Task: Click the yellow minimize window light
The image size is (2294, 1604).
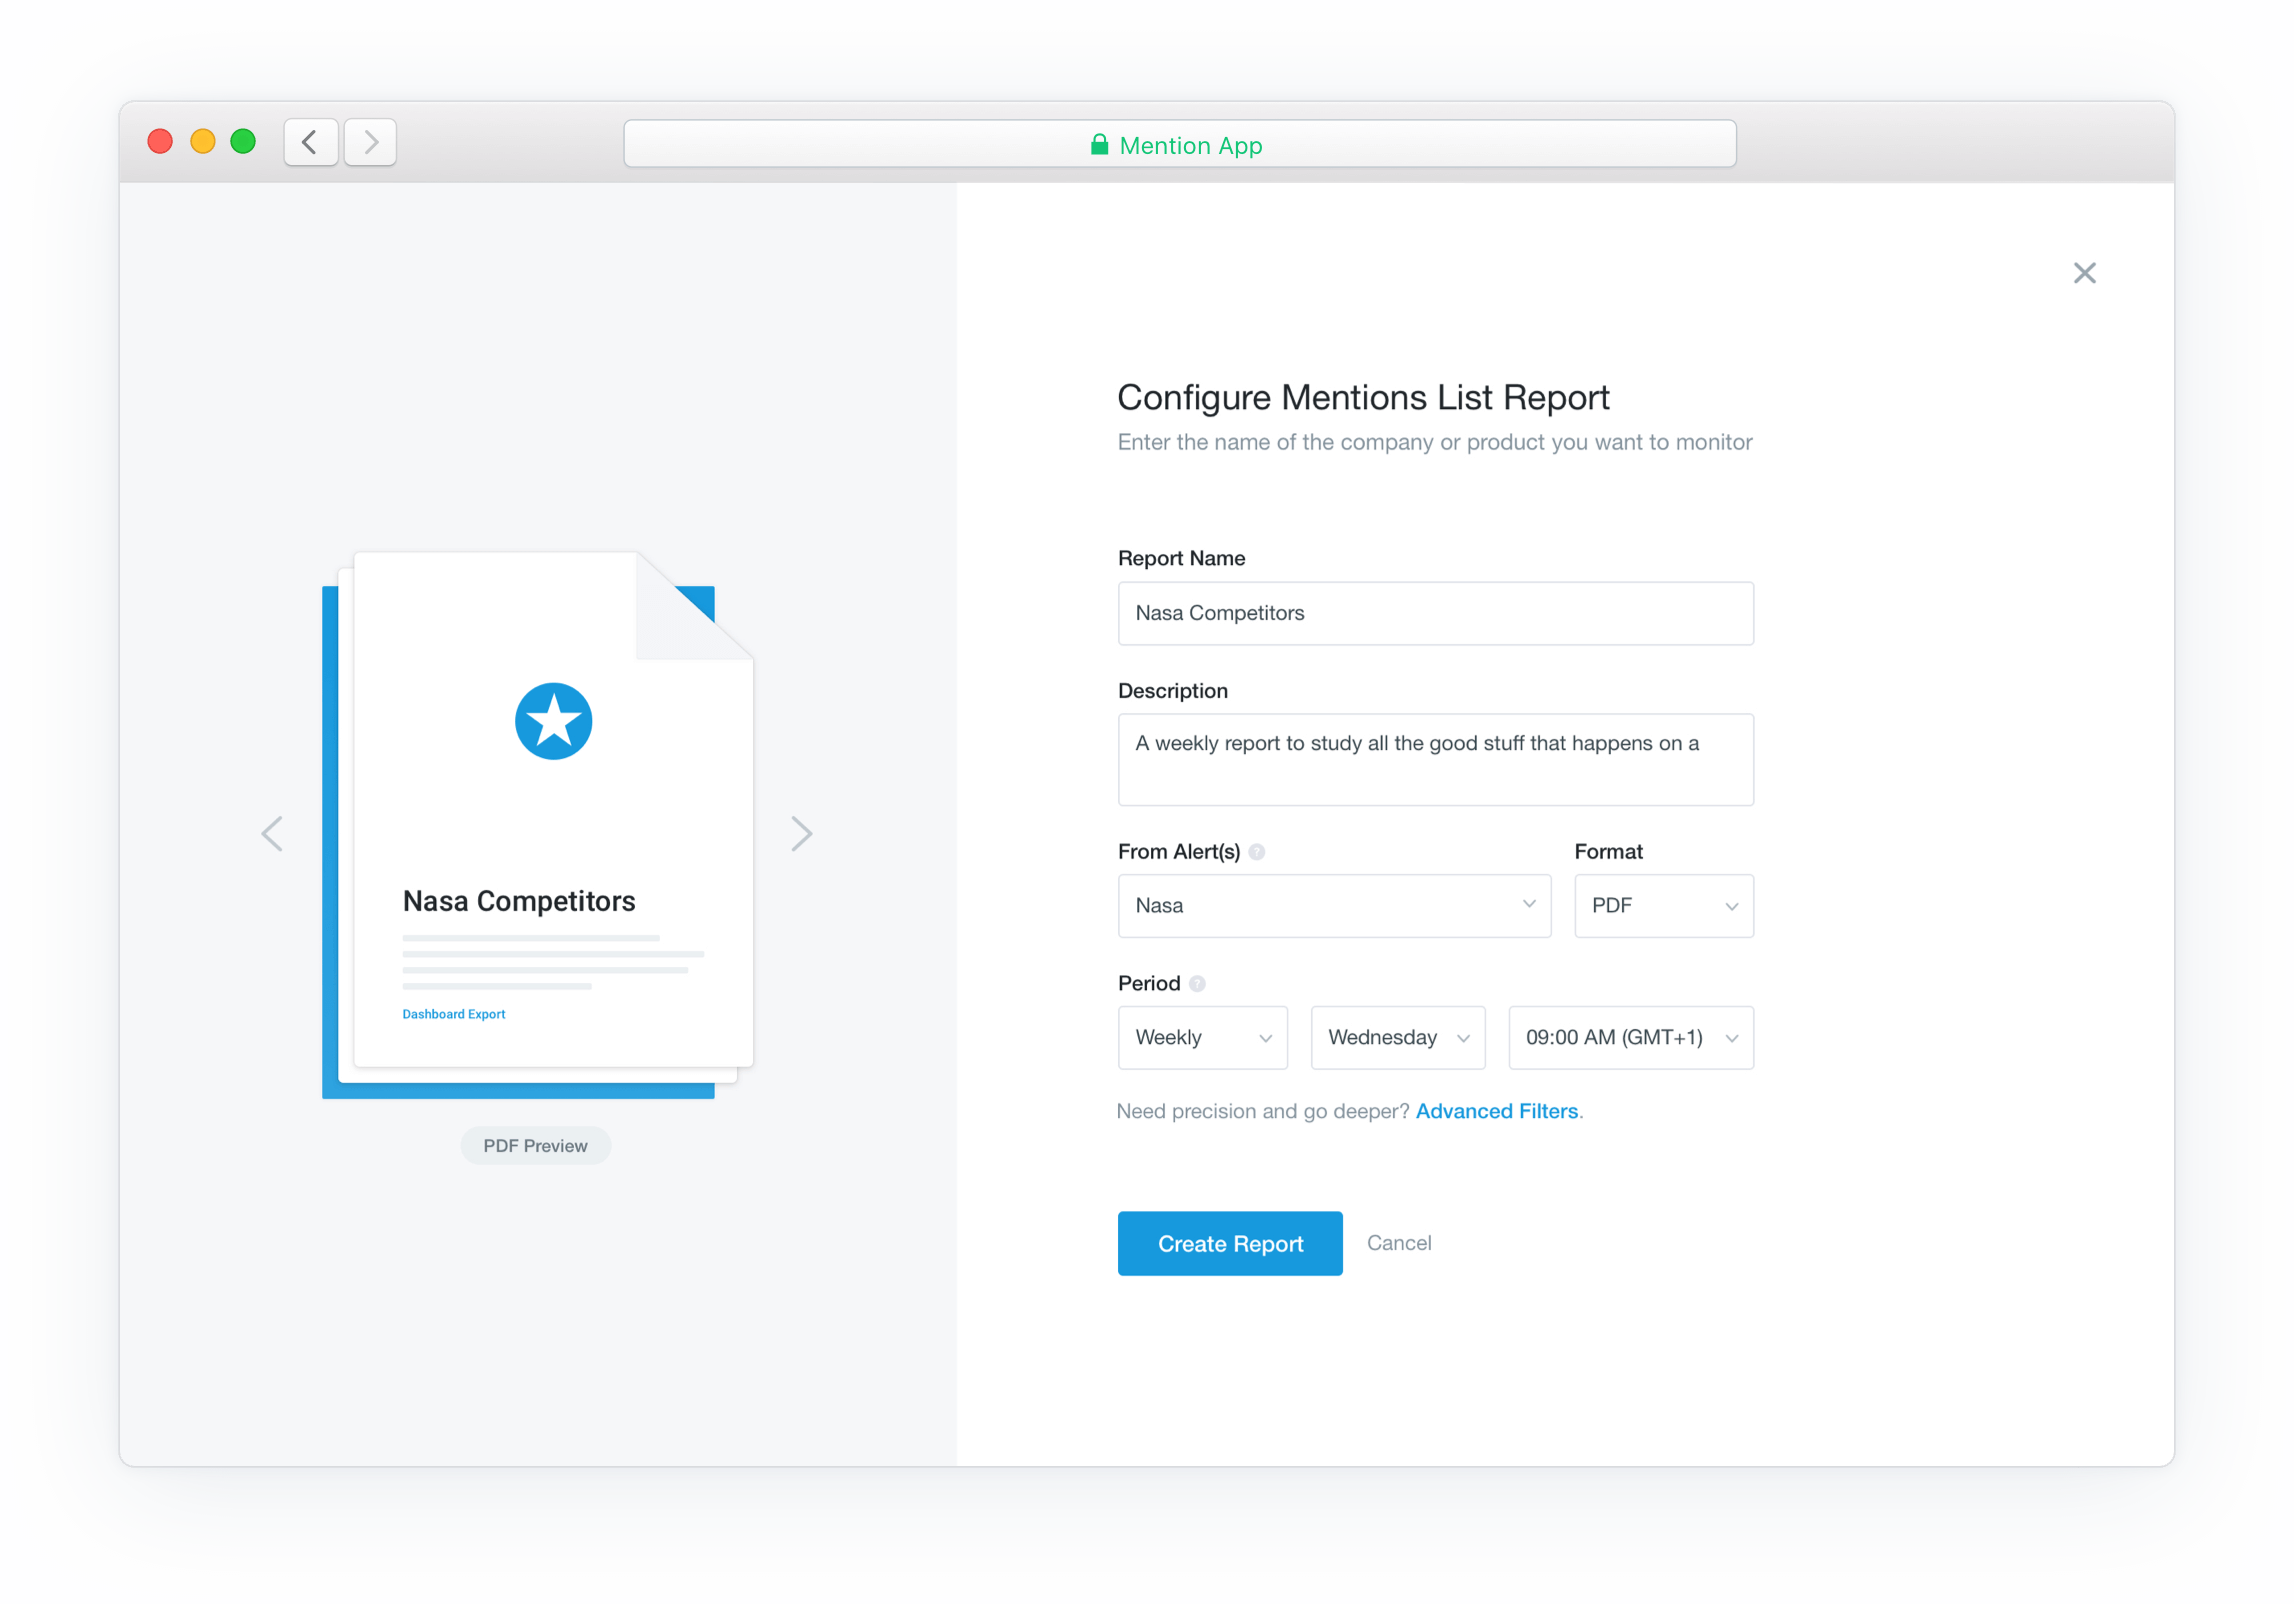Action: tap(202, 142)
